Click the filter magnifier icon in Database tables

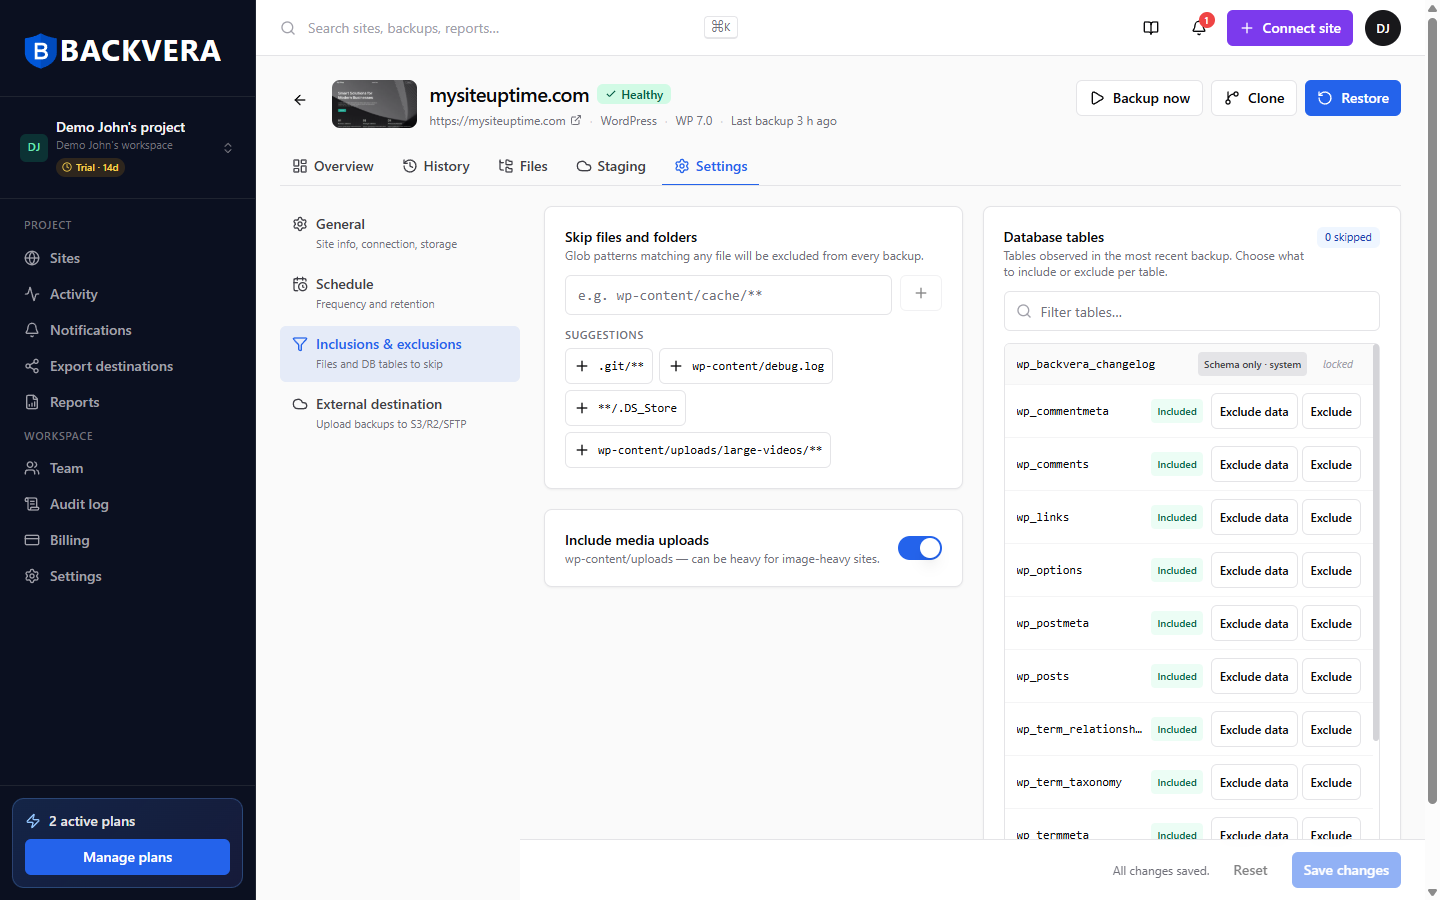(x=1024, y=311)
